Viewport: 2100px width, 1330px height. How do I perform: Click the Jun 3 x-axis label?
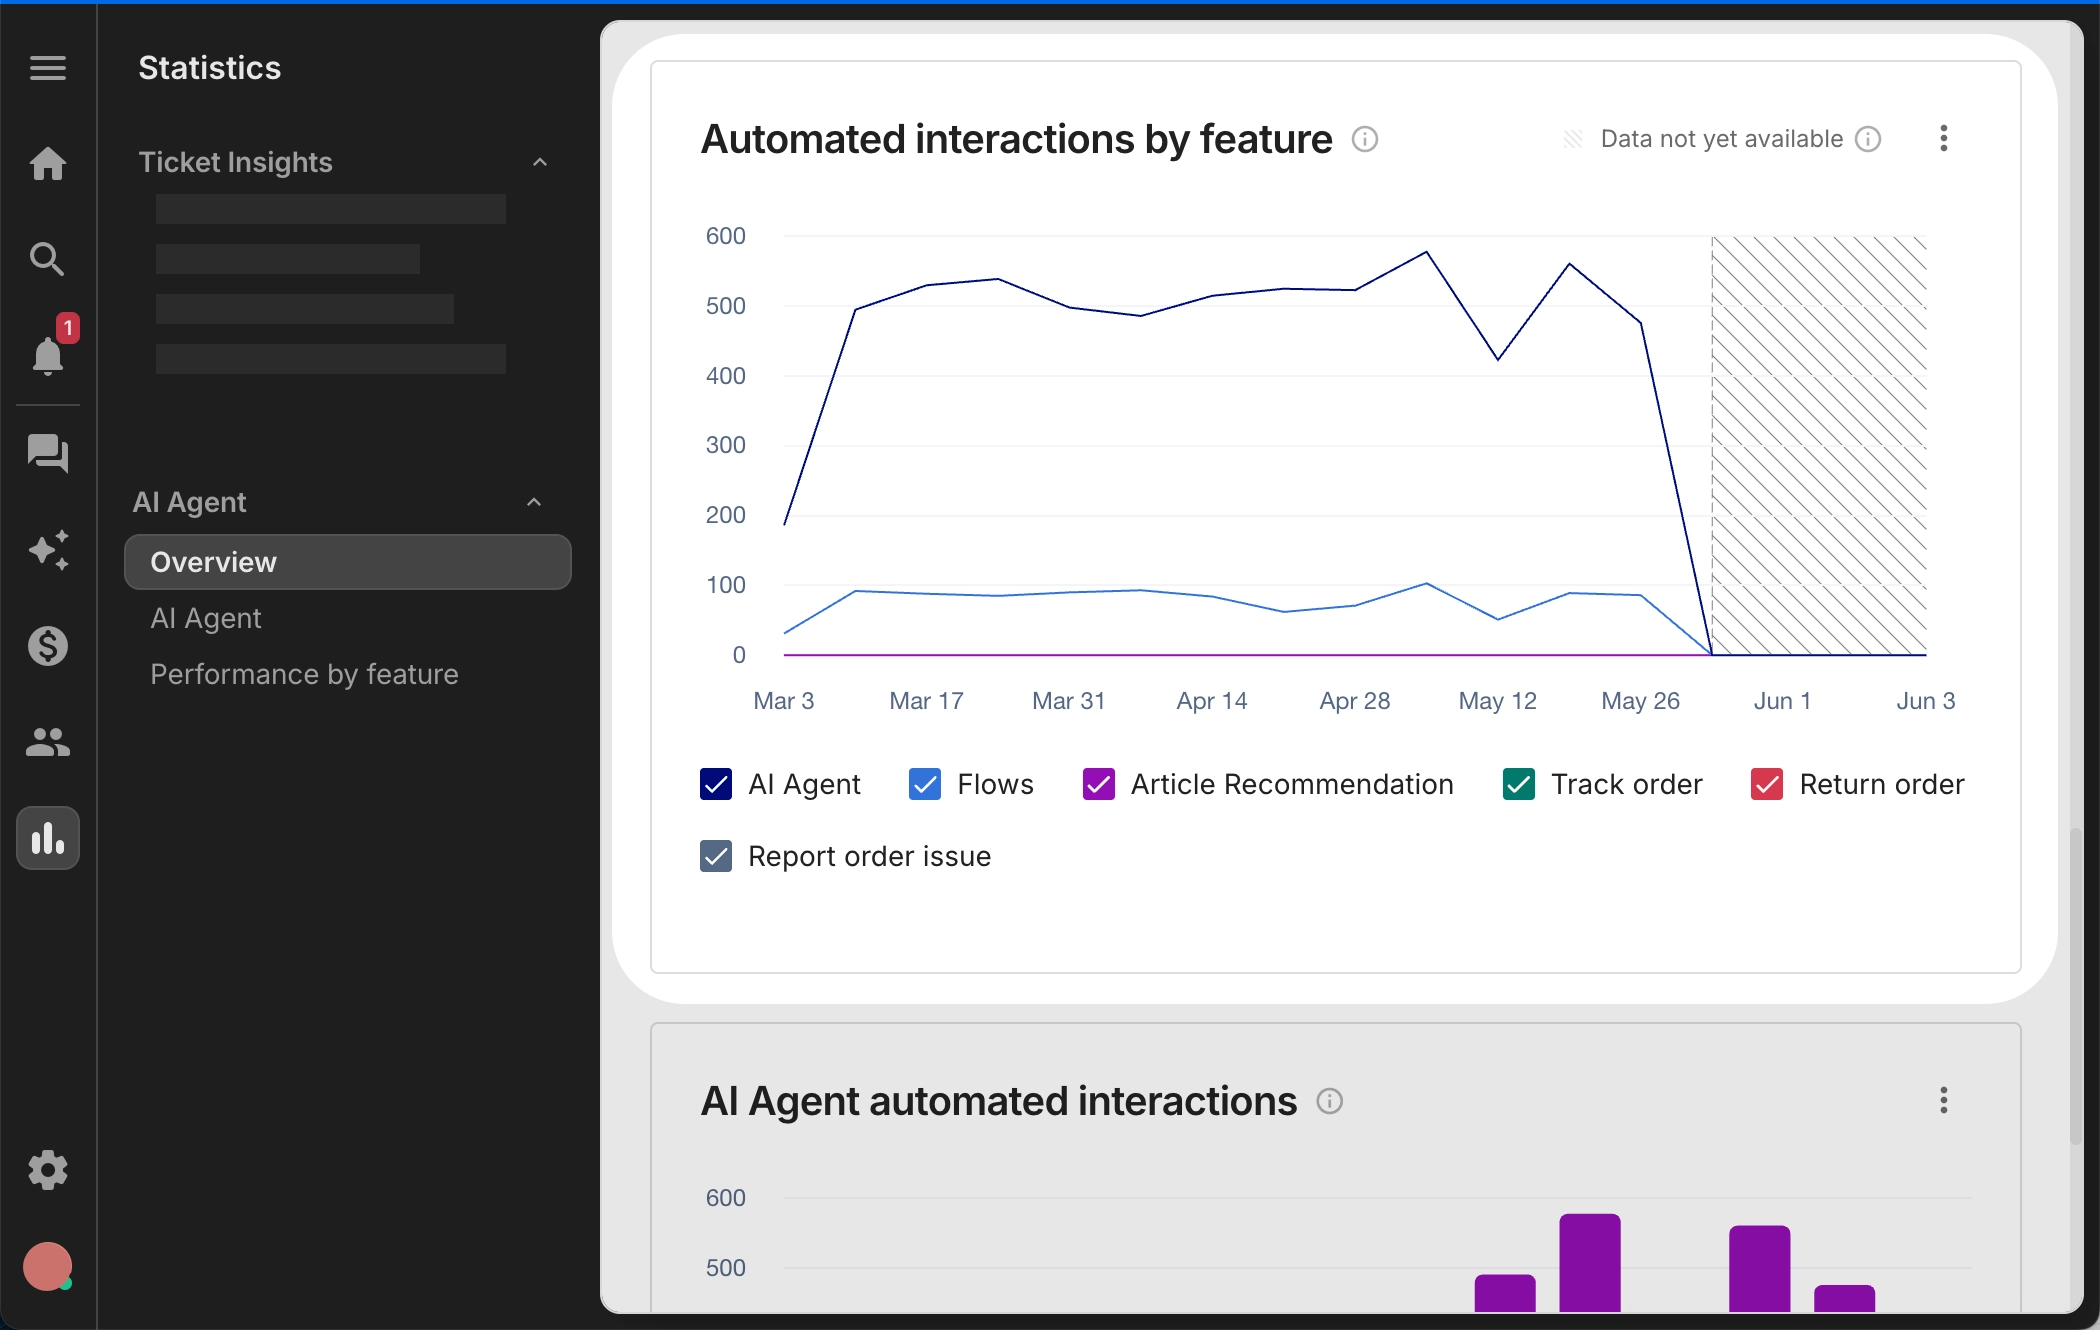coord(1926,701)
